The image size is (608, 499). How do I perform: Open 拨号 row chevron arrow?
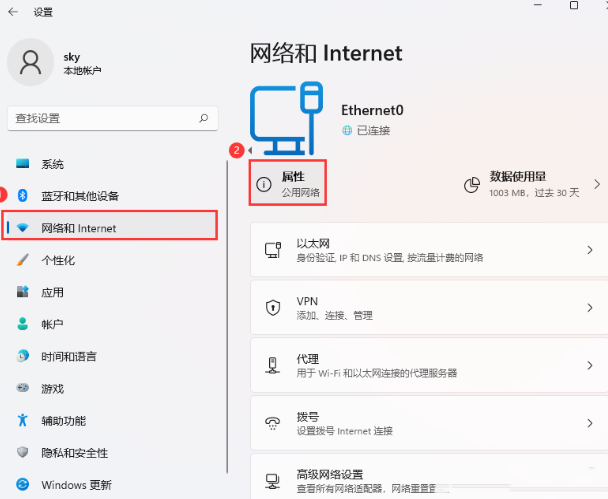pyautogui.click(x=590, y=423)
